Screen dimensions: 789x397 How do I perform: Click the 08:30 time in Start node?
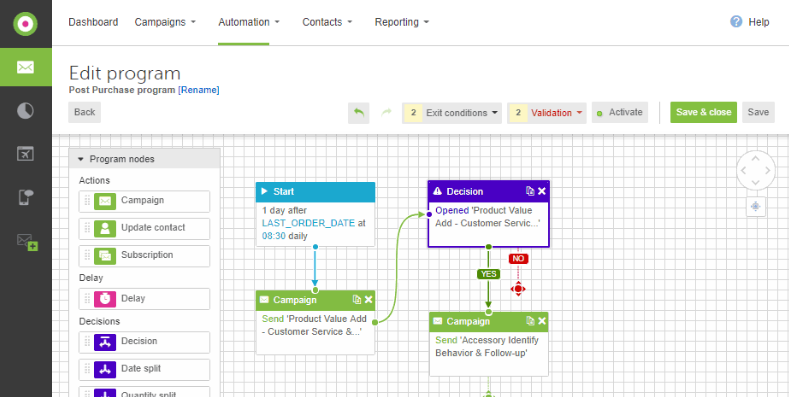coord(274,235)
